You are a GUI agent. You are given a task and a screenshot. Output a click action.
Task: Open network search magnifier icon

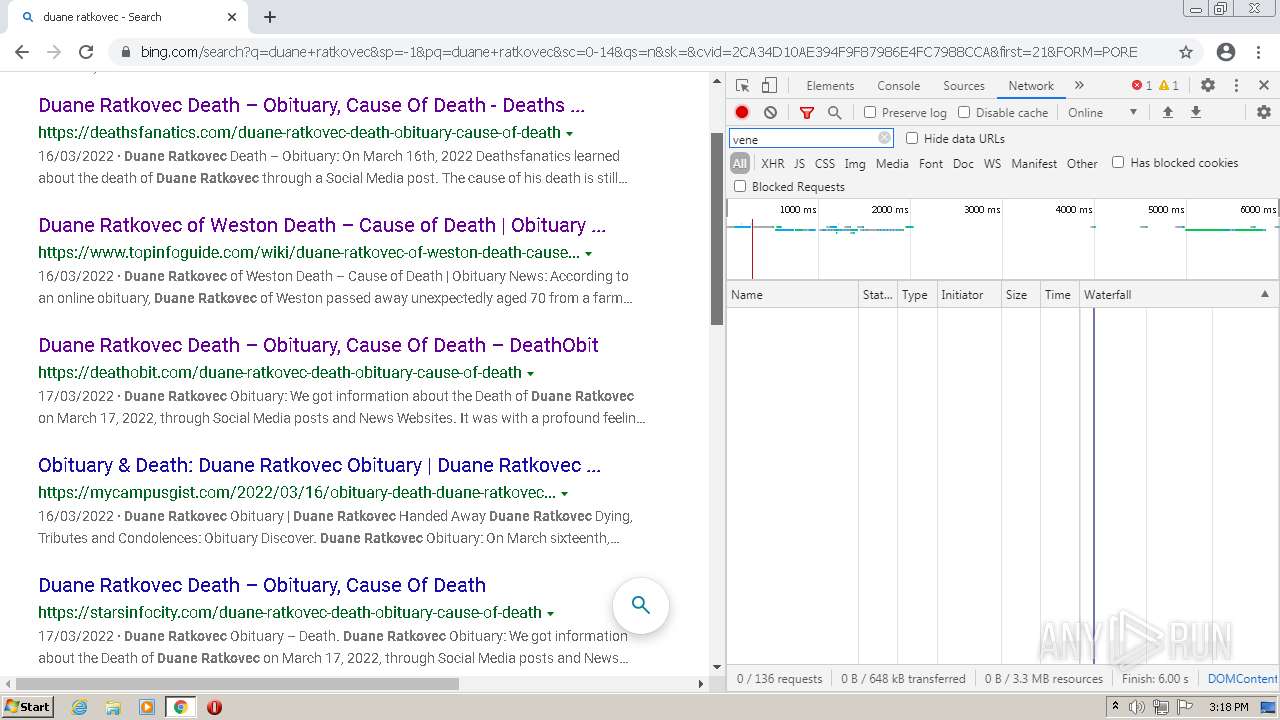click(x=834, y=113)
